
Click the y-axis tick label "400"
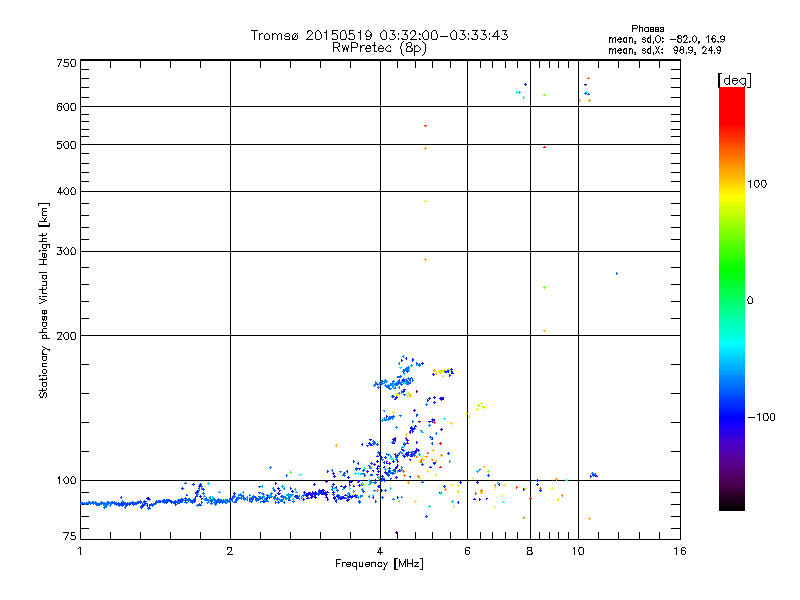[66, 191]
